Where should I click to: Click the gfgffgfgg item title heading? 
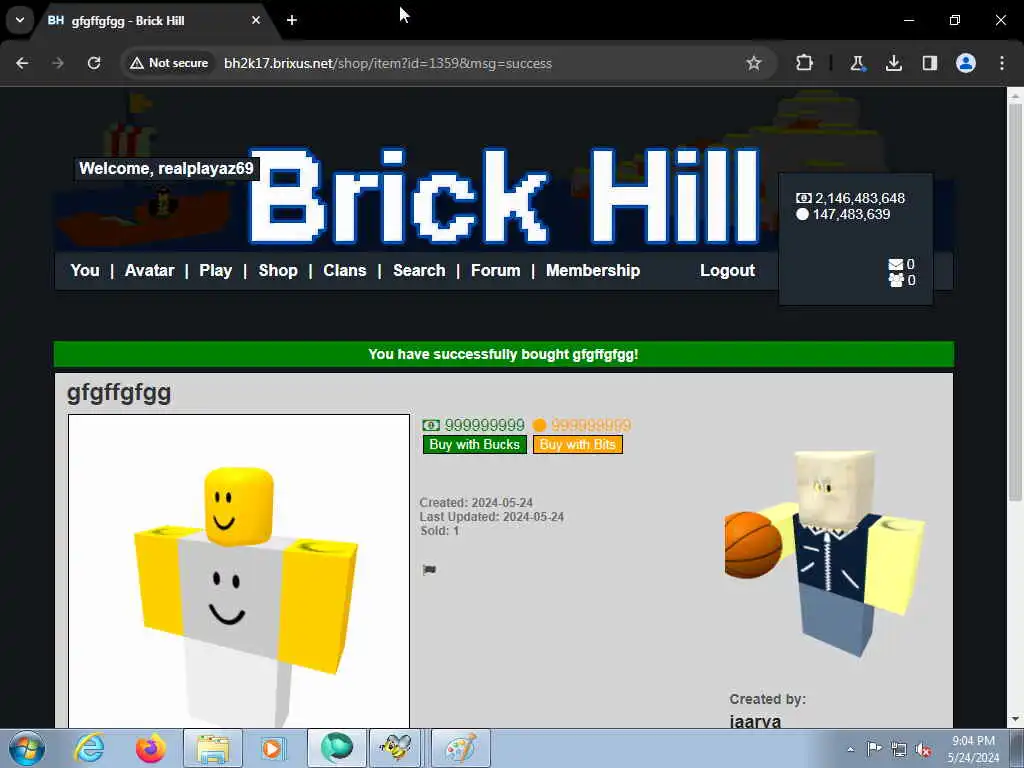click(x=119, y=393)
